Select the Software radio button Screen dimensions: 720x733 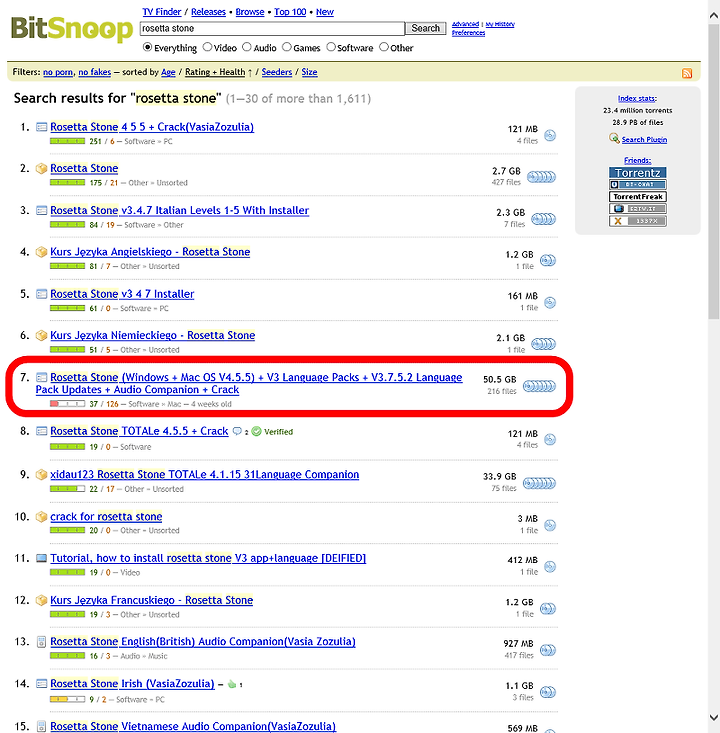coord(331,47)
